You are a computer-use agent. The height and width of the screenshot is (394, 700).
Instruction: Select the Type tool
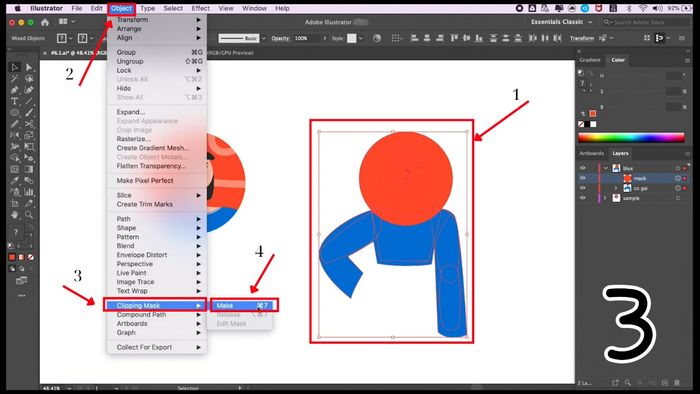click(15, 101)
